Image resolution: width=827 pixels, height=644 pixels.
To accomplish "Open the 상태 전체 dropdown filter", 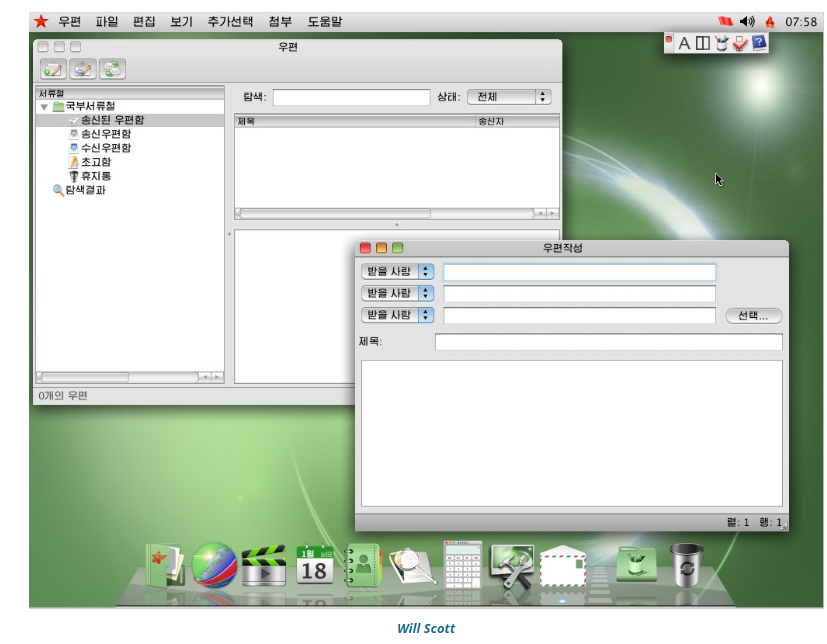I will click(509, 97).
